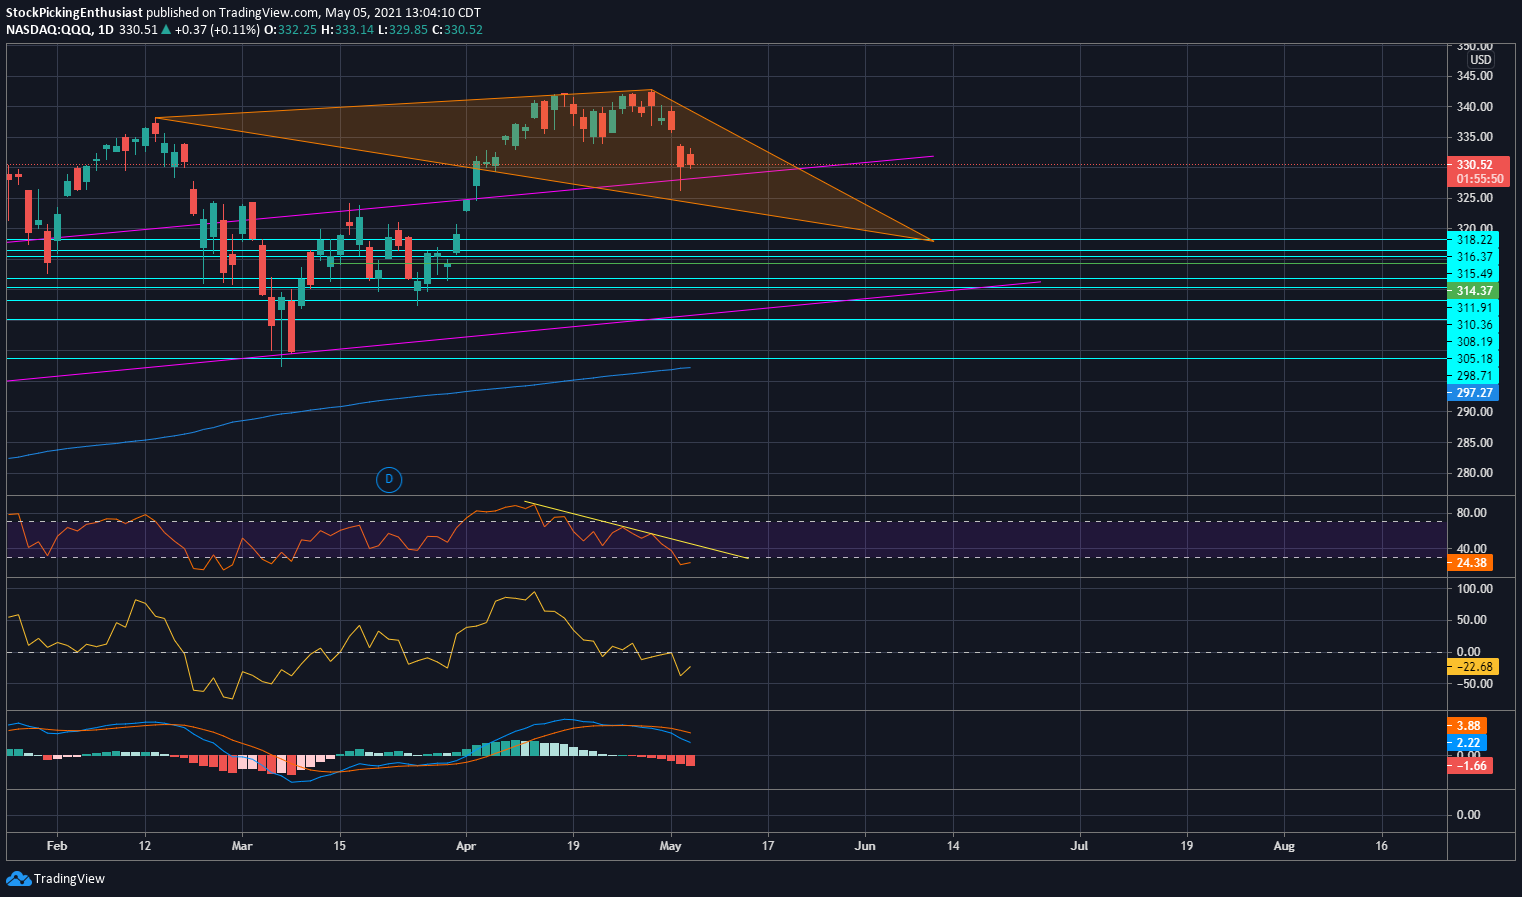Click the green 314.37 price label
The image size is (1522, 897).
1473,291
